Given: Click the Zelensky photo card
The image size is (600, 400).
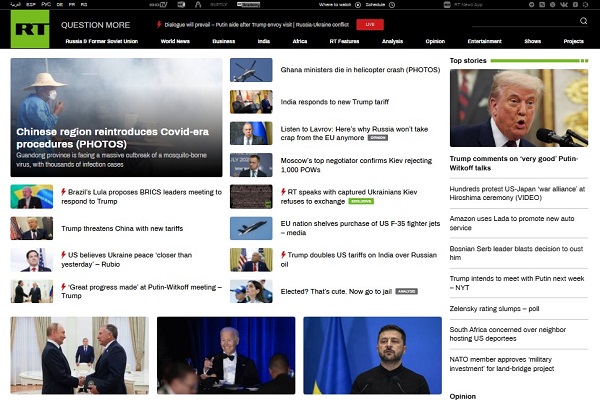Looking at the screenshot, I should click(x=372, y=355).
